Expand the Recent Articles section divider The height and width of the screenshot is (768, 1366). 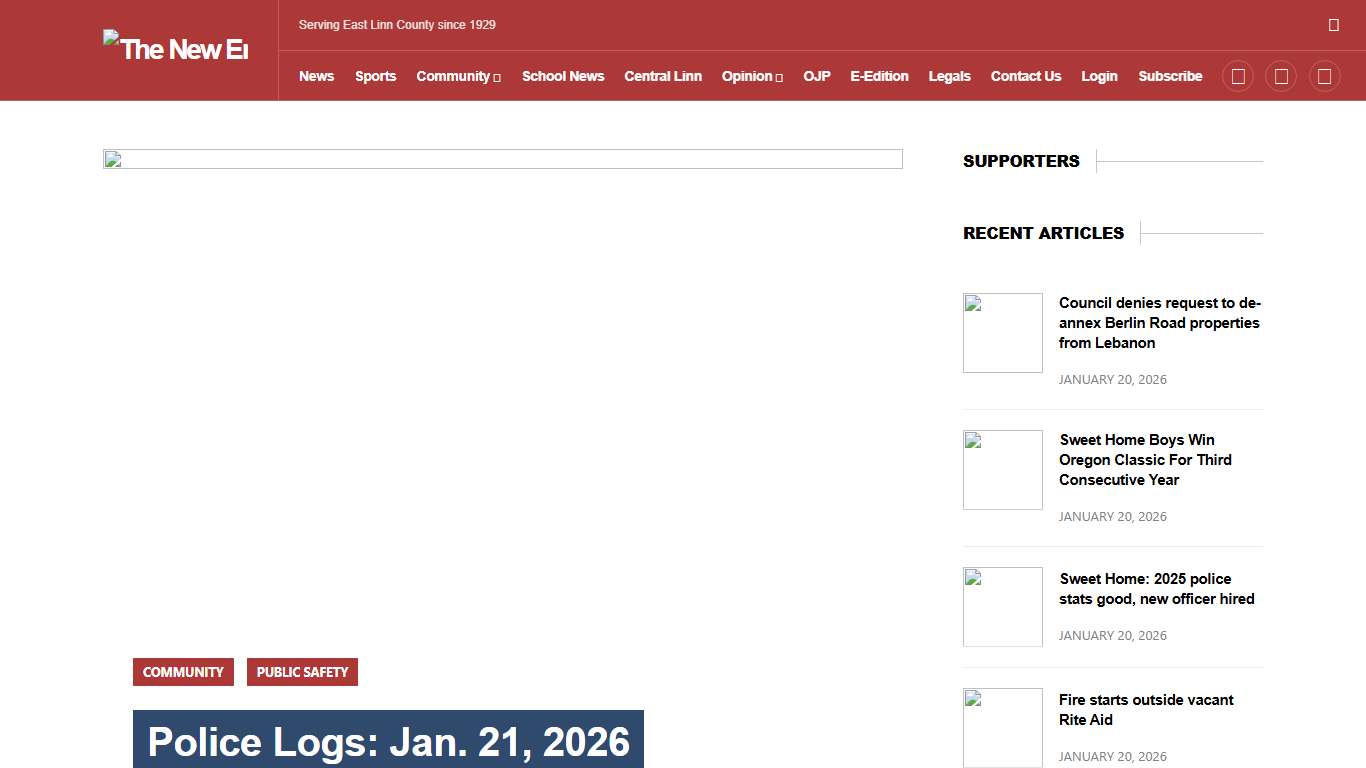1200,233
